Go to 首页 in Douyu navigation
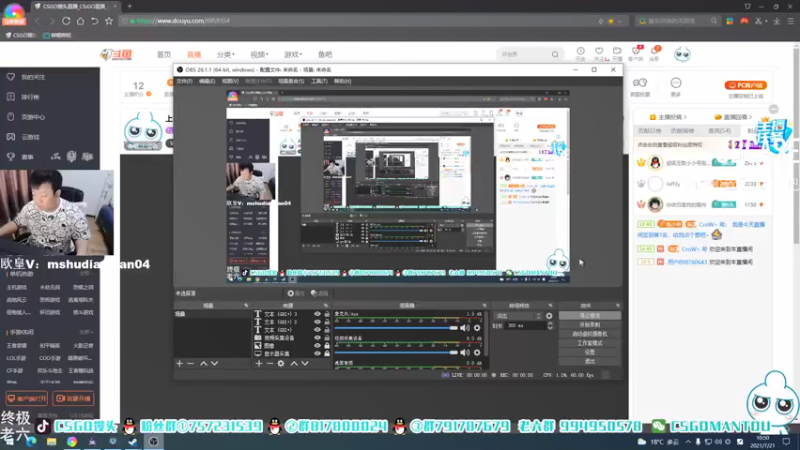This screenshot has width=800, height=450. tap(164, 55)
